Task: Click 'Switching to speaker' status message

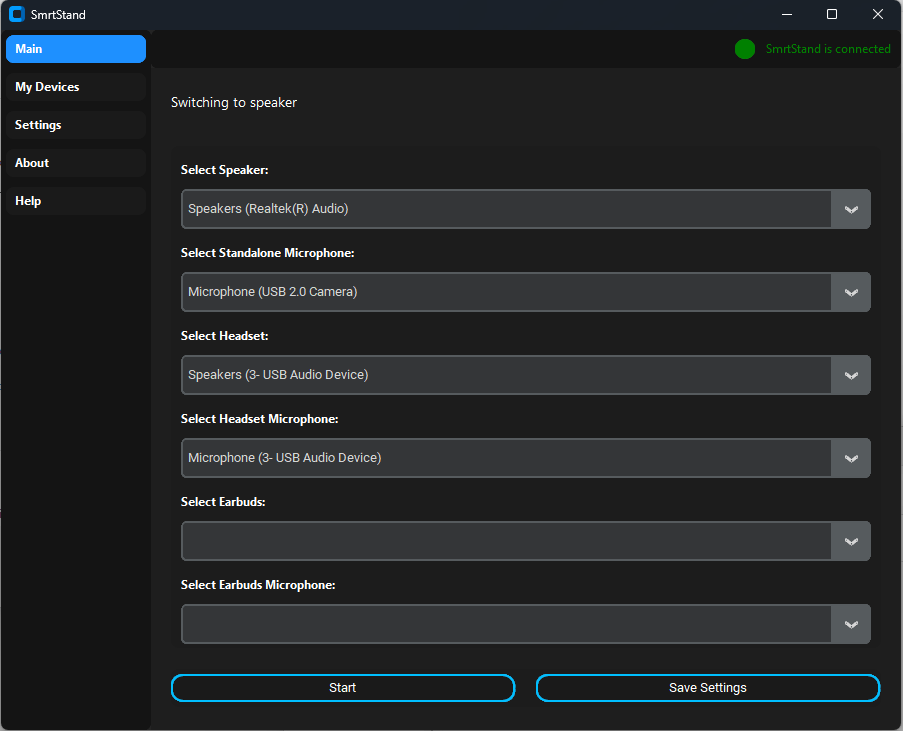Action: pyautogui.click(x=234, y=103)
